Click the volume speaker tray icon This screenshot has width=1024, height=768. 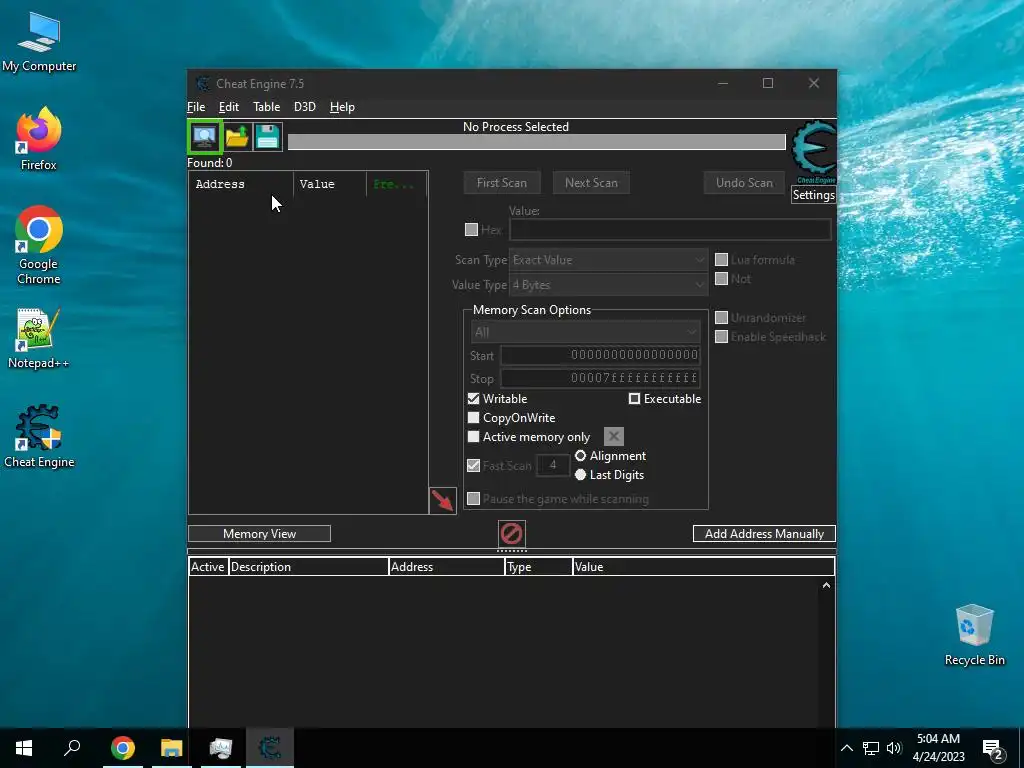[x=894, y=748]
